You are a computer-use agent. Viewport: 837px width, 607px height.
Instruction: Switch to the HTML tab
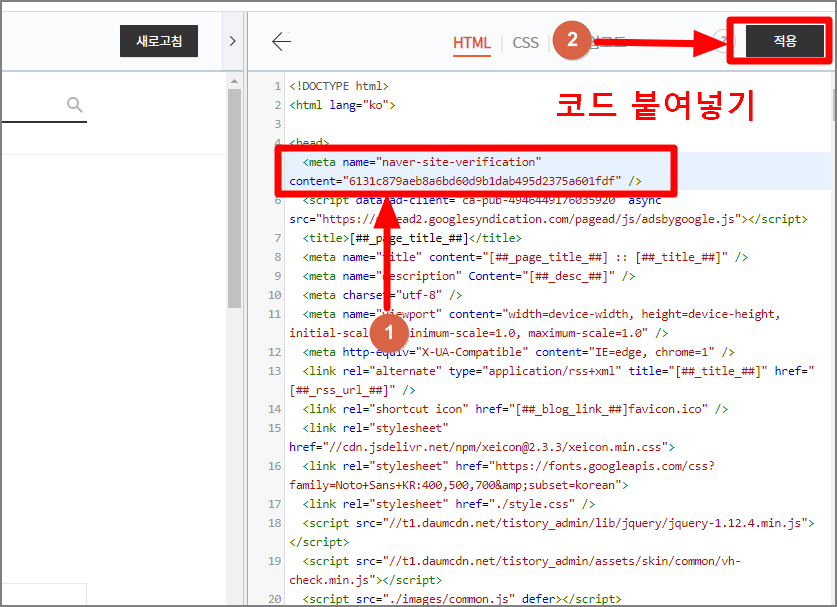coord(471,43)
